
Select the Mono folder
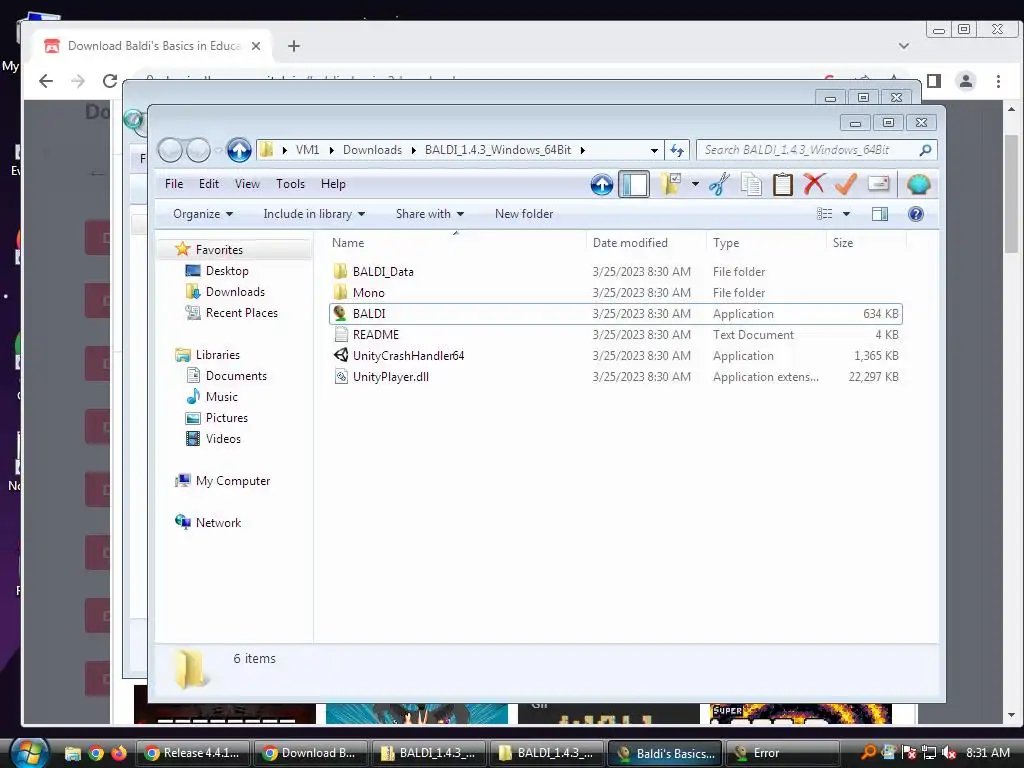click(x=368, y=293)
